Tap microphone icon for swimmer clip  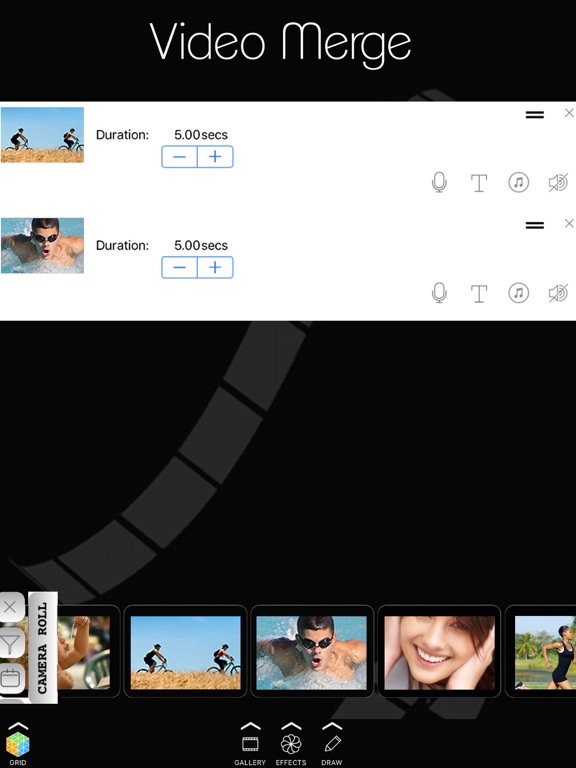[439, 293]
